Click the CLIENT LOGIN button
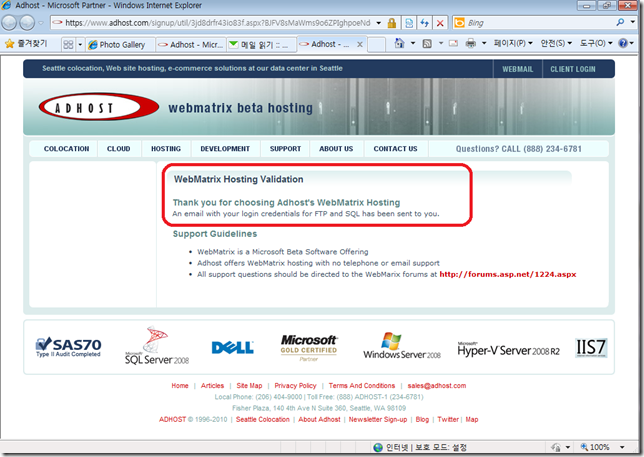This screenshot has width=644, height=457. (573, 69)
